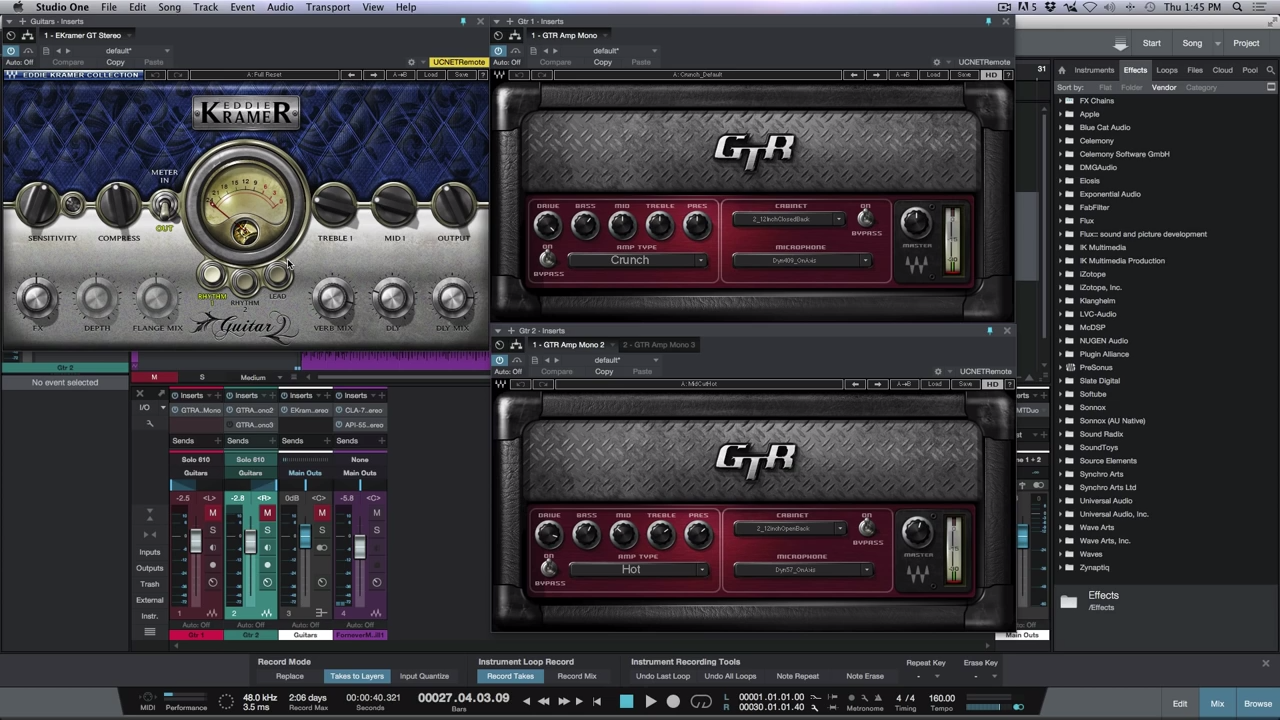
Task: Click the download arrow icon beside Start
Action: pos(1120,43)
